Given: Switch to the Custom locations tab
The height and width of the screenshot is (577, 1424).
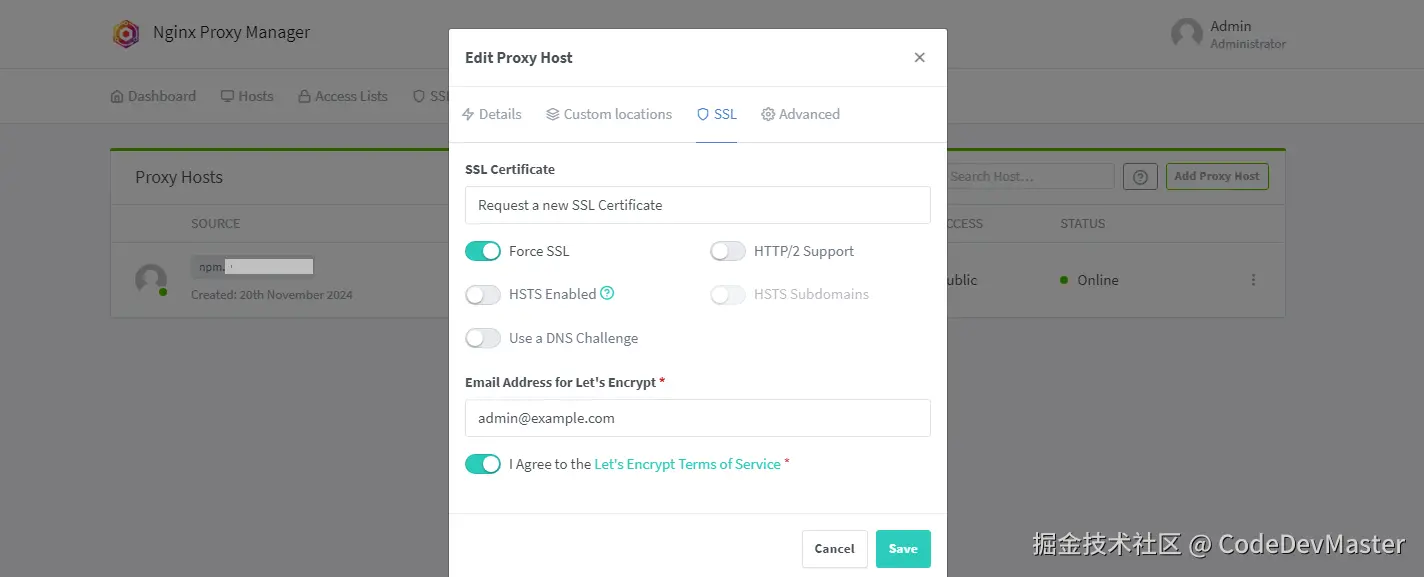Looking at the screenshot, I should [609, 114].
